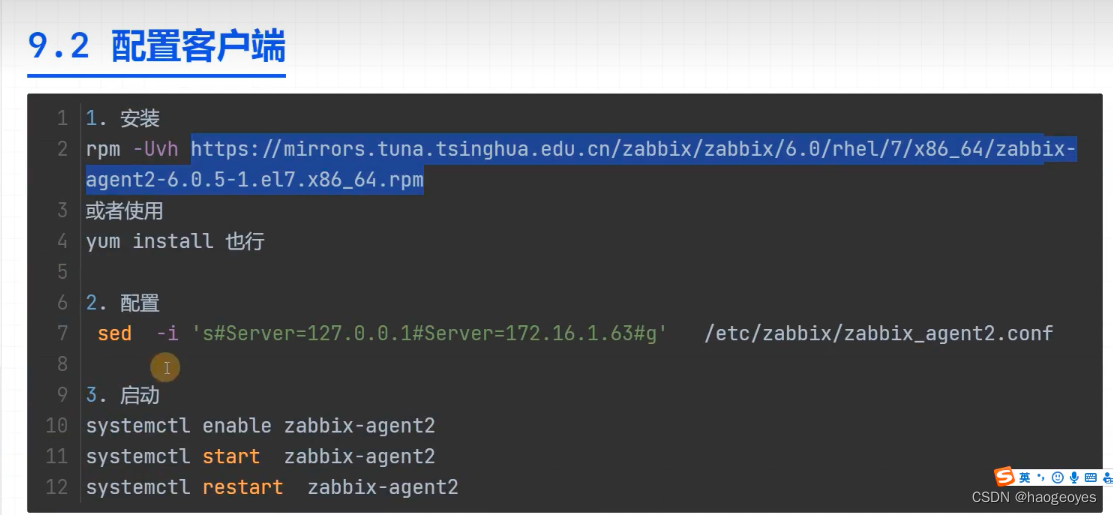Image resolution: width=1113 pixels, height=515 pixels.
Task: Click line number 12 in the gutter
Action: click(57, 487)
